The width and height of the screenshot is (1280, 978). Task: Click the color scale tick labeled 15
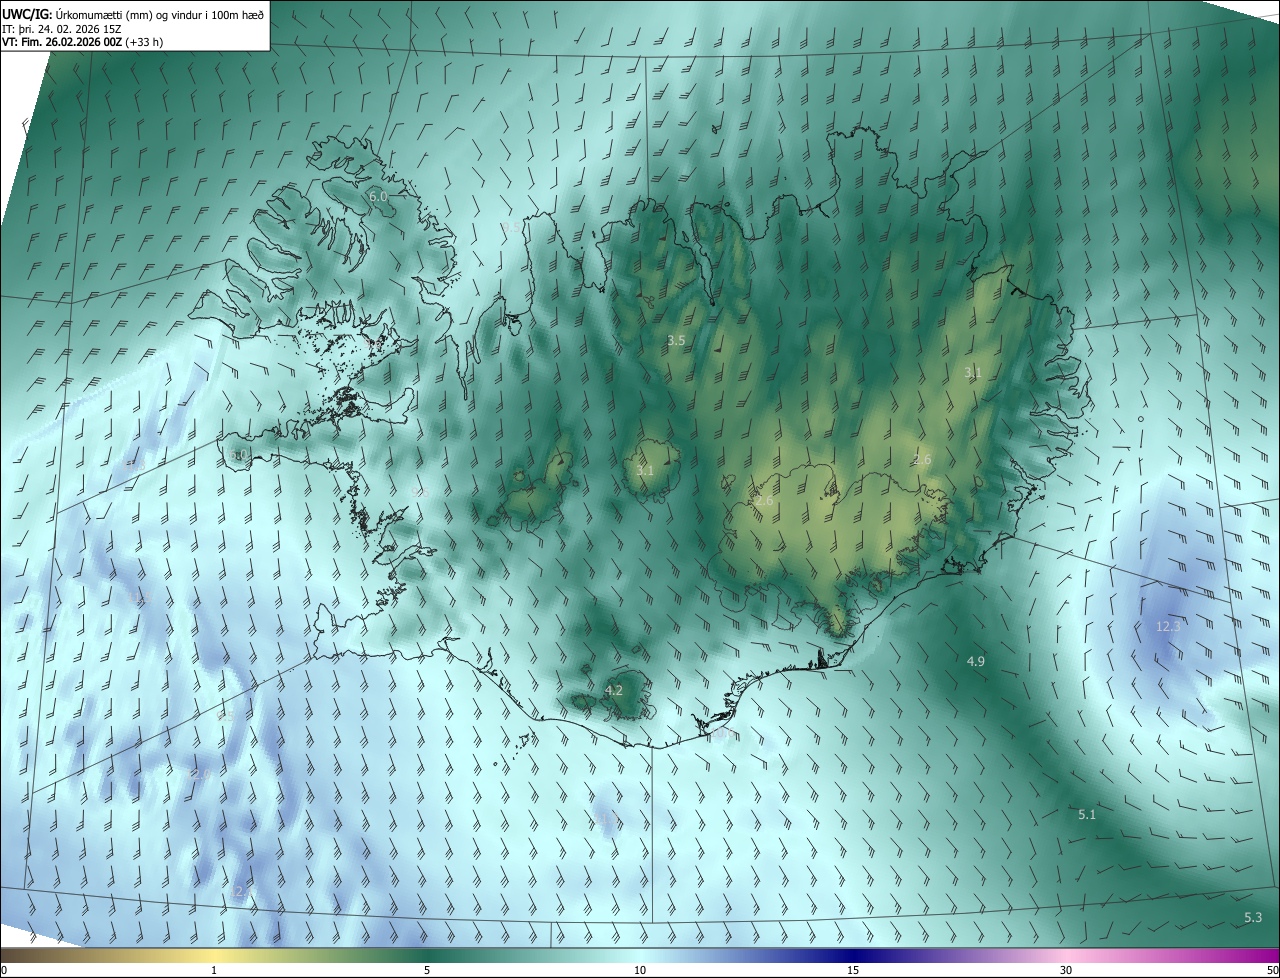[x=853, y=971]
